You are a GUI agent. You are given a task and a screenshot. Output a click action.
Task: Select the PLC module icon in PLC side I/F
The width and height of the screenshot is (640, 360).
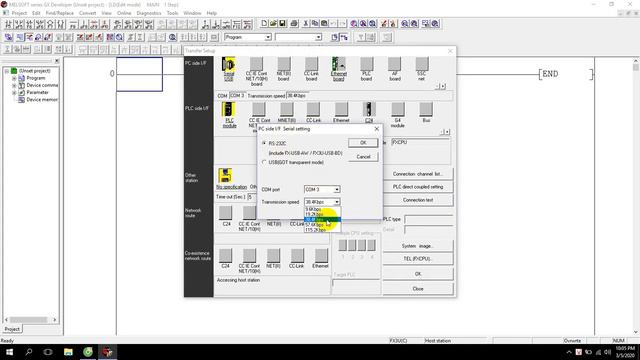click(229, 109)
